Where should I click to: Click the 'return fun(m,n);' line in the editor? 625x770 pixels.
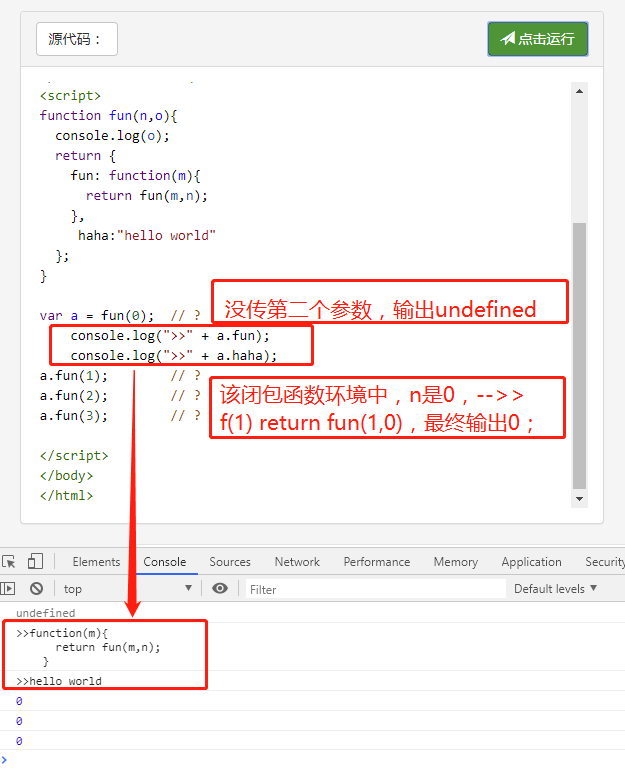[147, 195]
